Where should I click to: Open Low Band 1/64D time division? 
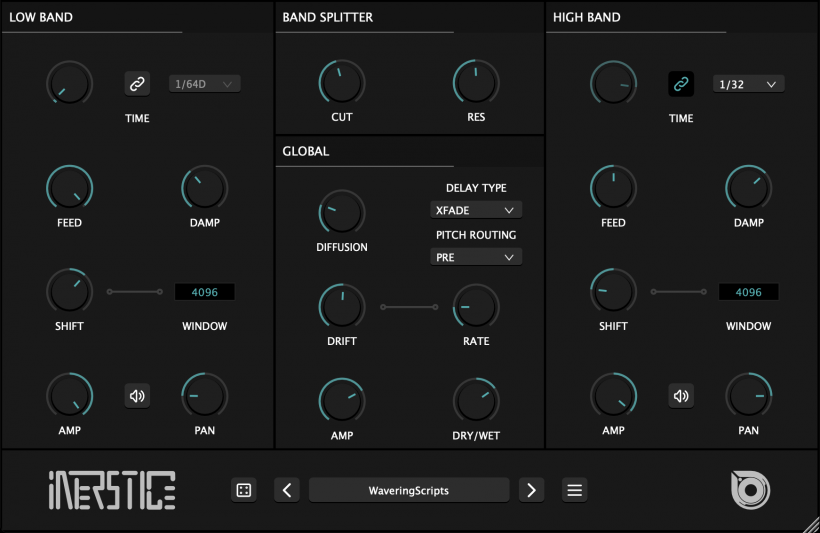coord(205,84)
